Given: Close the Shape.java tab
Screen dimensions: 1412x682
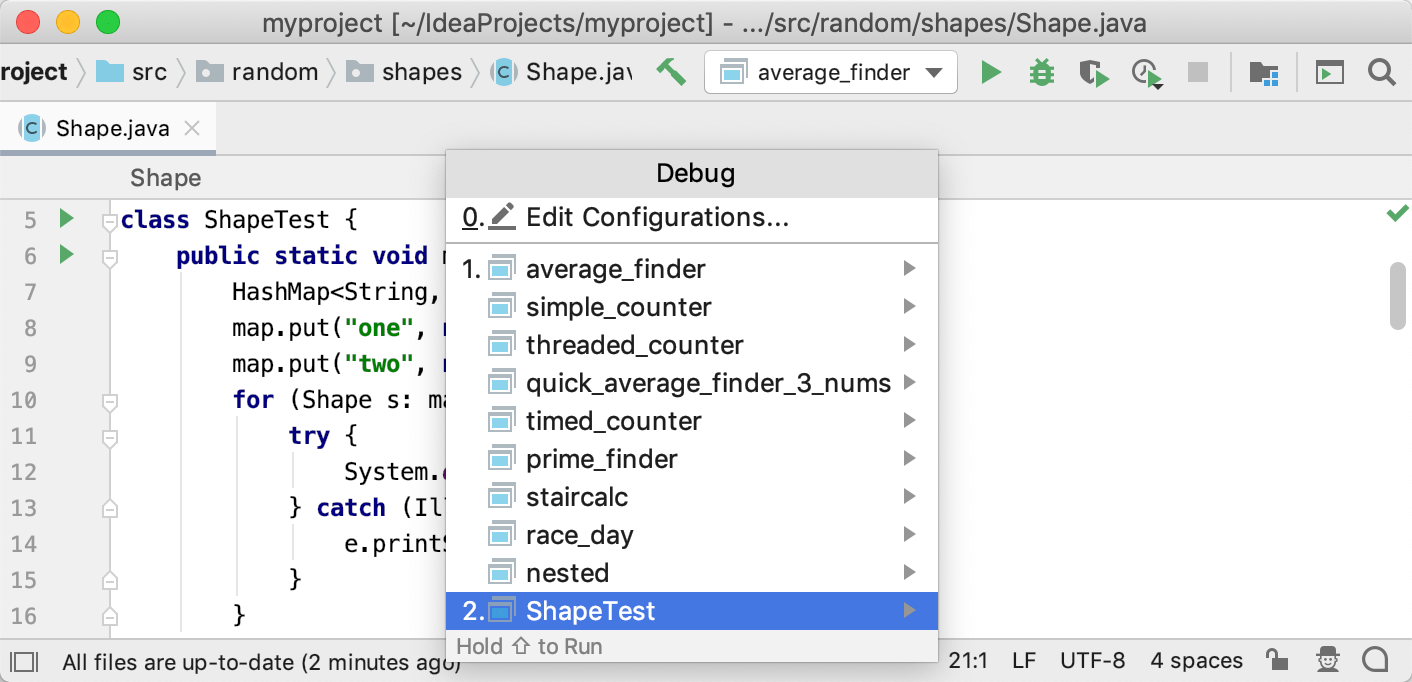Looking at the screenshot, I should pos(193,128).
